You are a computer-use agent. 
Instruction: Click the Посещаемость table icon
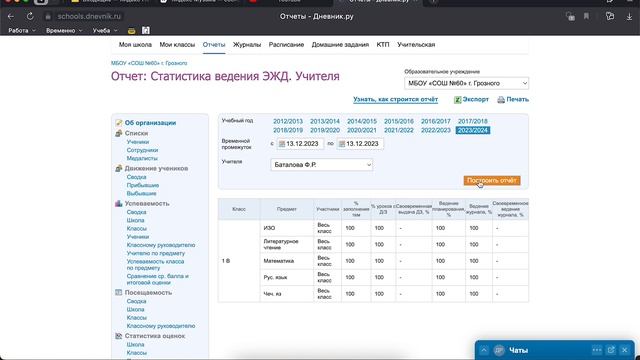pyautogui.click(x=119, y=293)
